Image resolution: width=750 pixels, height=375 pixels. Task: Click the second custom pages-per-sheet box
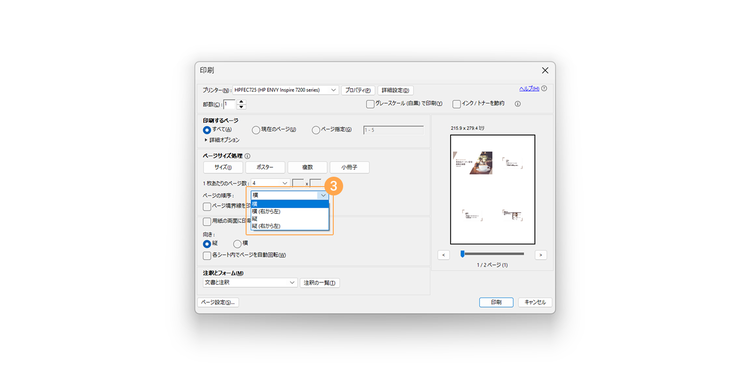click(x=316, y=183)
